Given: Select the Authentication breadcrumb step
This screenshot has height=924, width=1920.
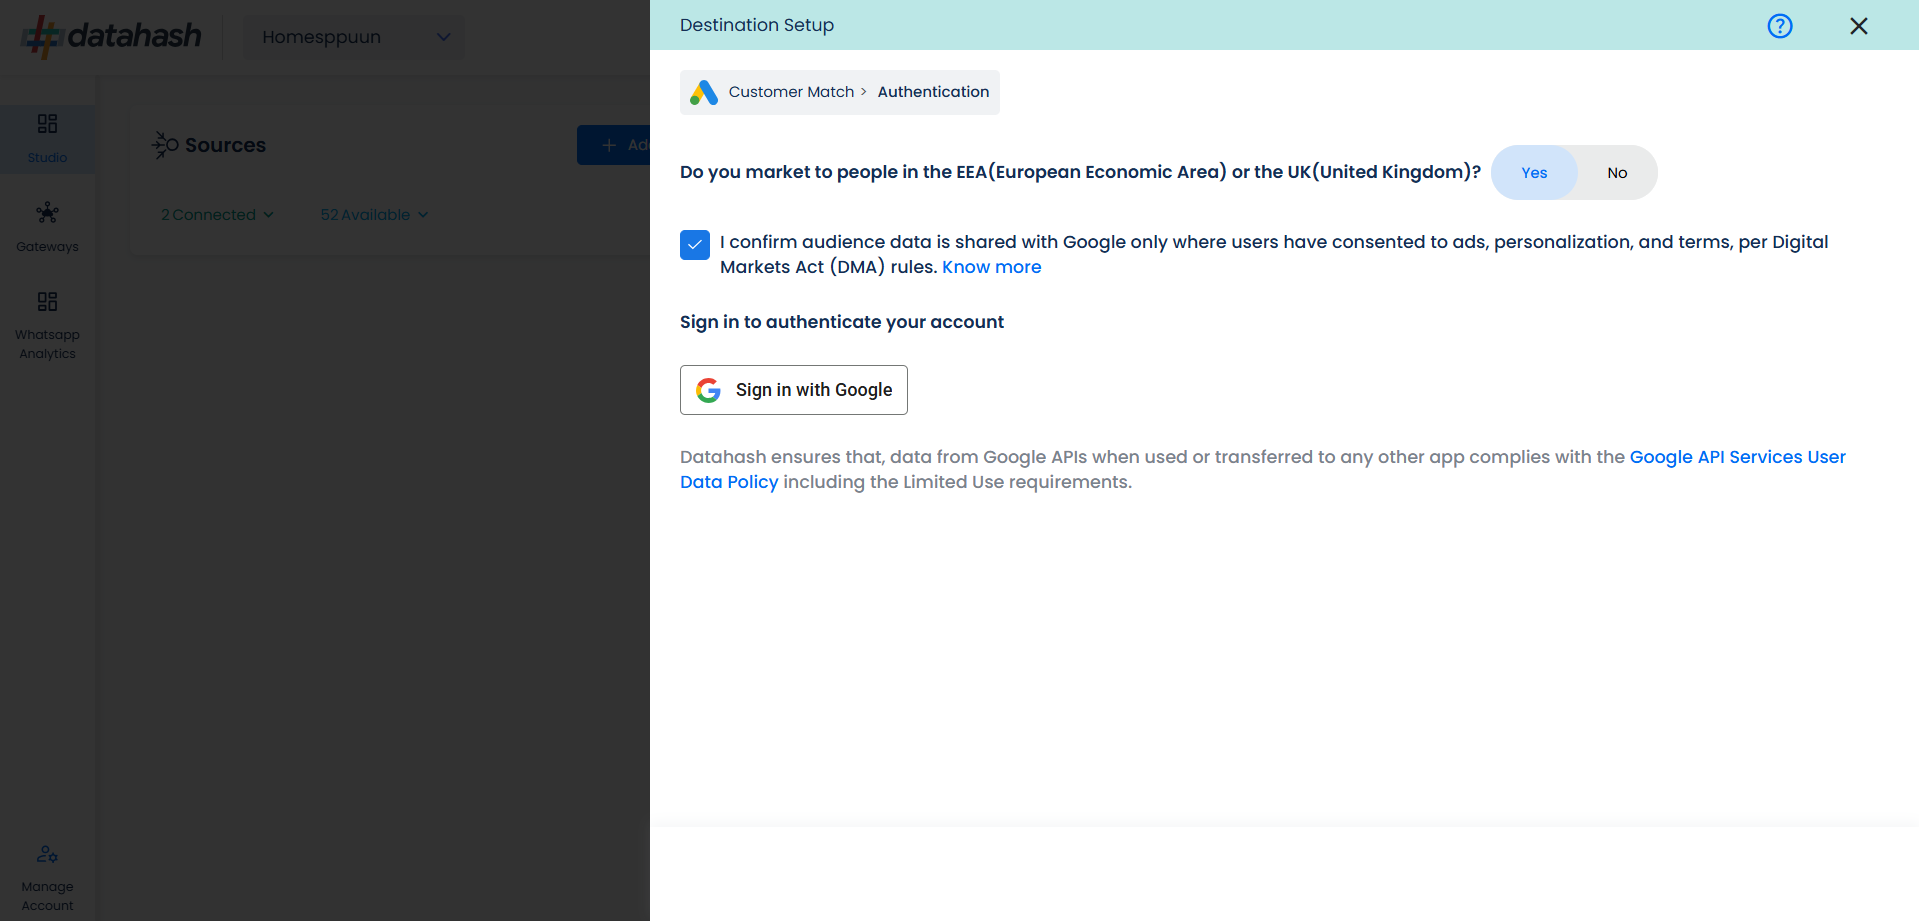Looking at the screenshot, I should 933,92.
